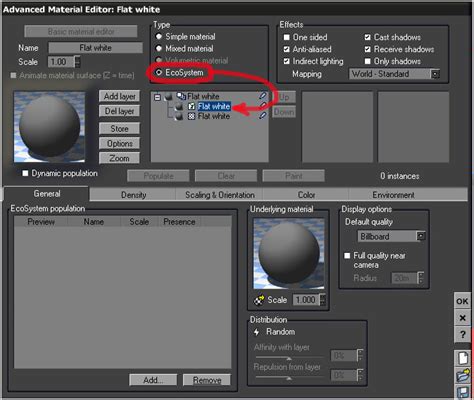
Task: Click the Clear button
Action: 226,176
